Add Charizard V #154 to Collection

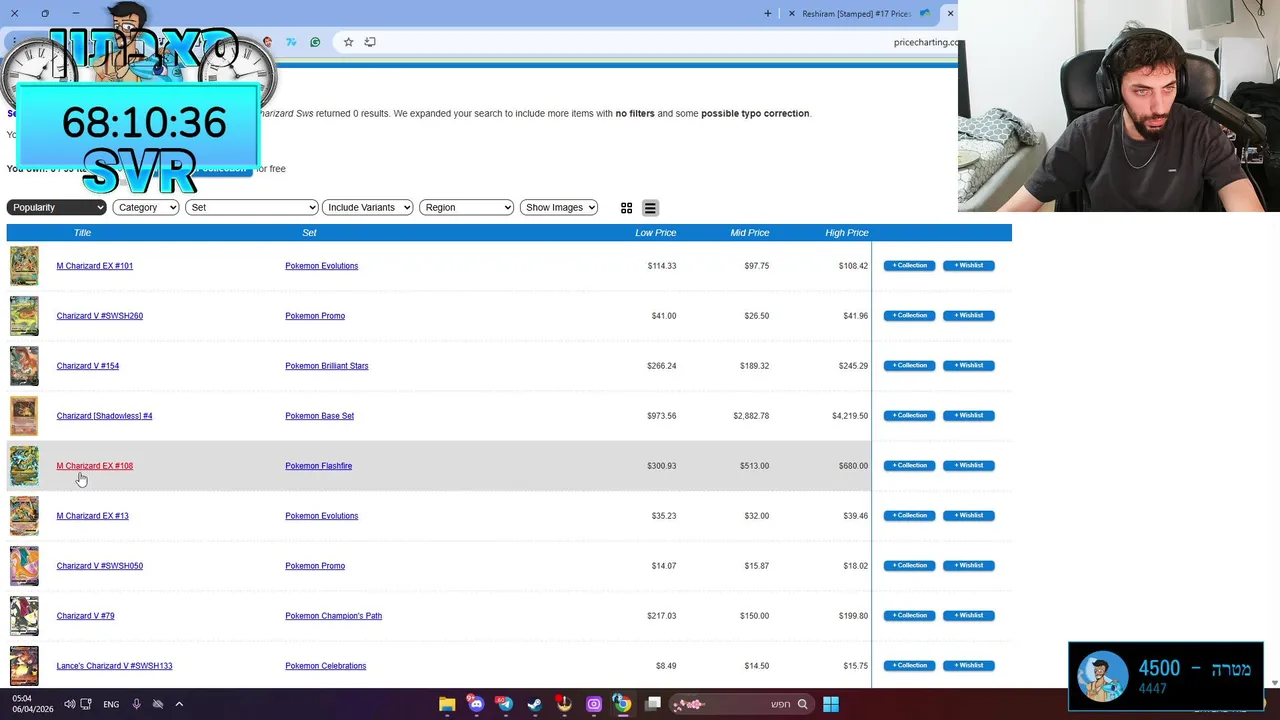pyautogui.click(x=909, y=366)
